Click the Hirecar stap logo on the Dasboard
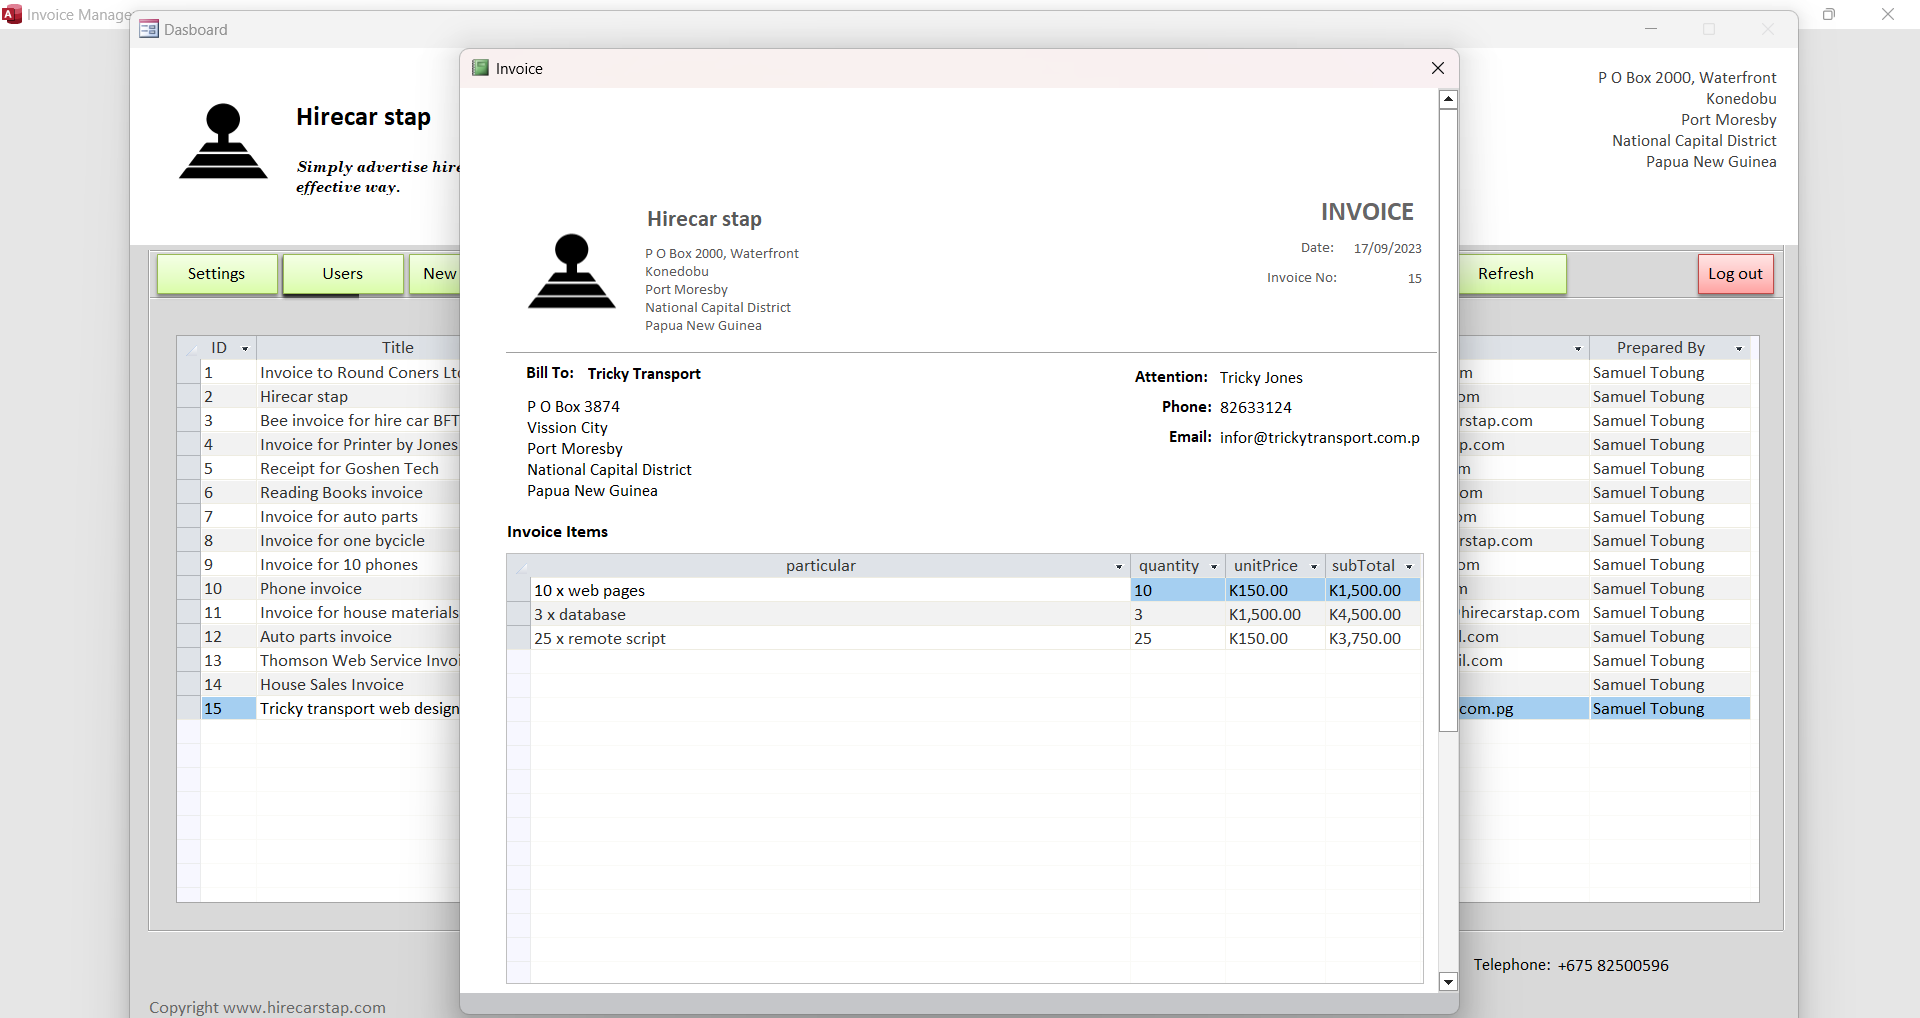1920x1018 pixels. click(x=223, y=141)
